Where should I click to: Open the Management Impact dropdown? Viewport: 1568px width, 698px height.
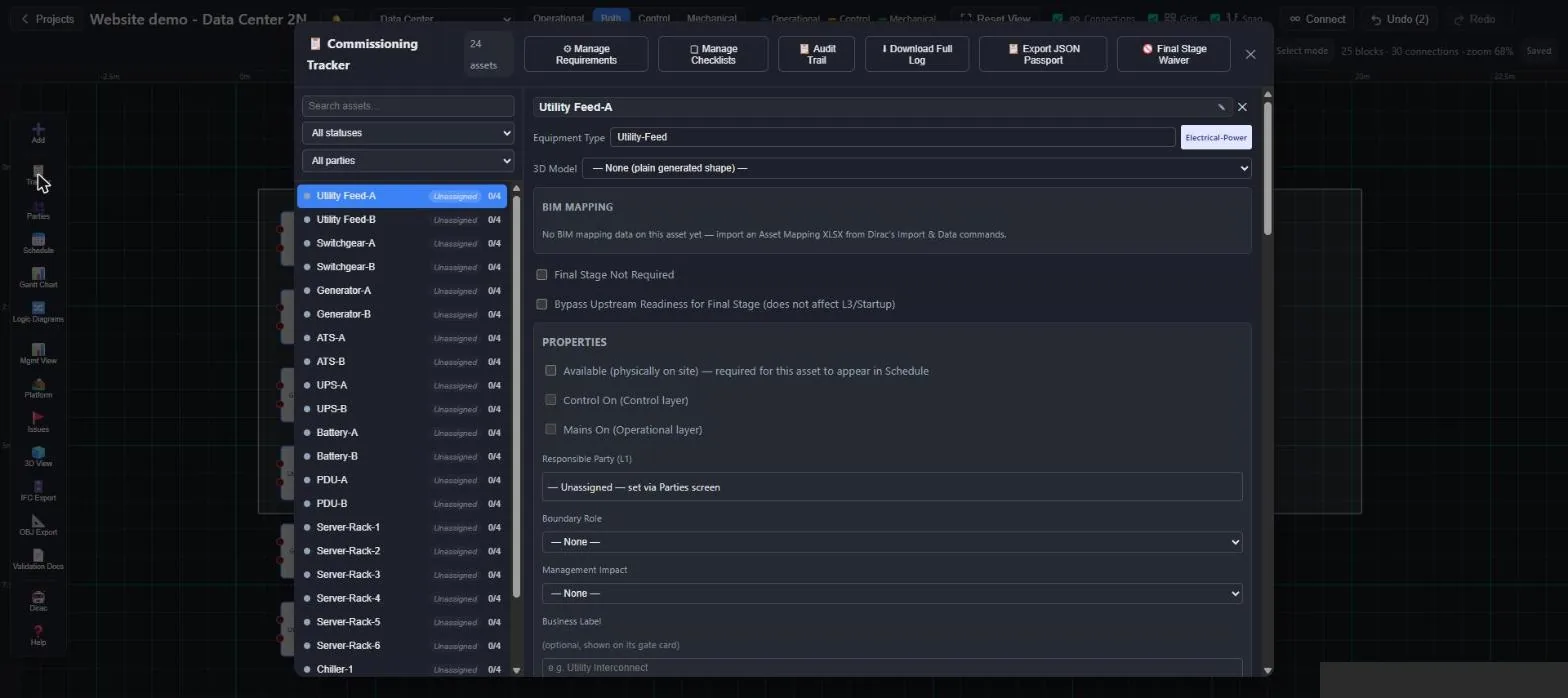[892, 594]
